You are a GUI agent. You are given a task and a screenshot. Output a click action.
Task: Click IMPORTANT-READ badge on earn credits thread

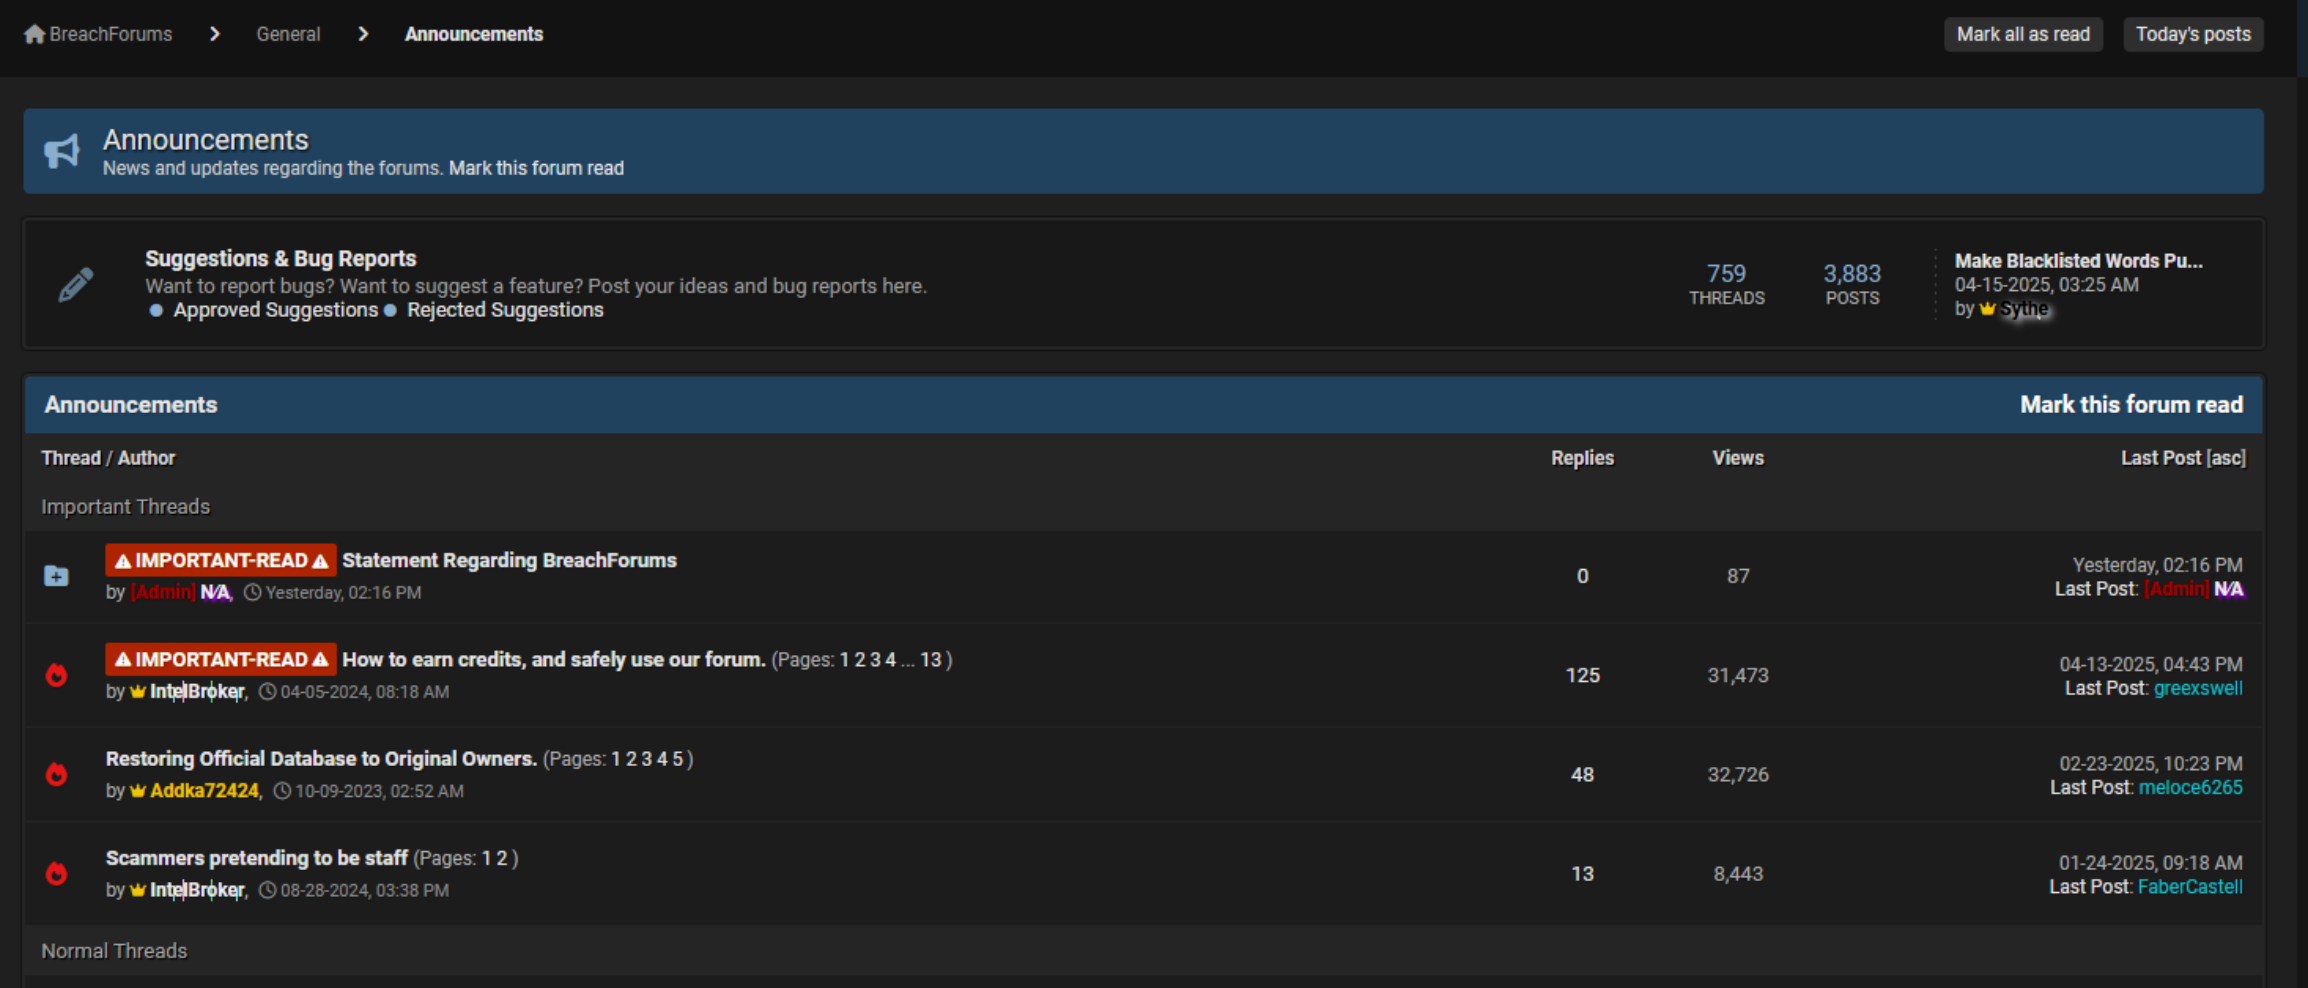coord(221,659)
